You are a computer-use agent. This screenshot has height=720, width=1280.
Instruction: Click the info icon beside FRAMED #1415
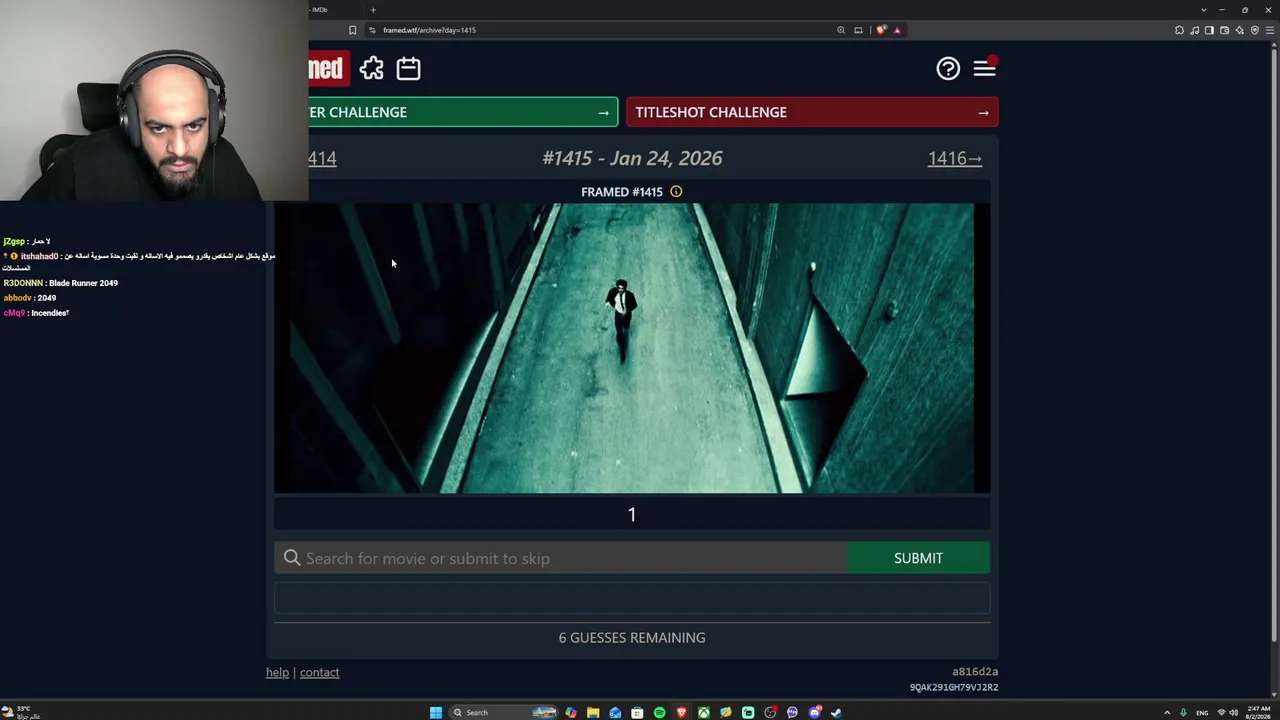click(x=676, y=191)
